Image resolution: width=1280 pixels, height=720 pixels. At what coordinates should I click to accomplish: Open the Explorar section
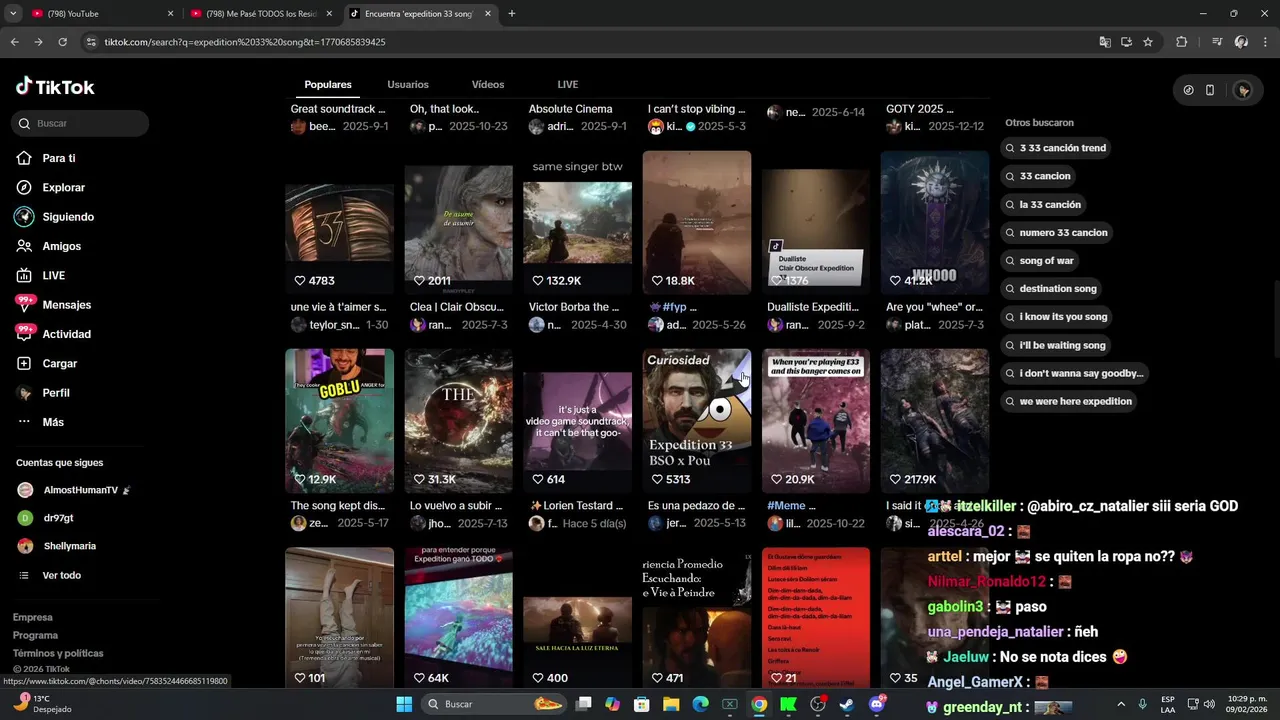tap(63, 187)
